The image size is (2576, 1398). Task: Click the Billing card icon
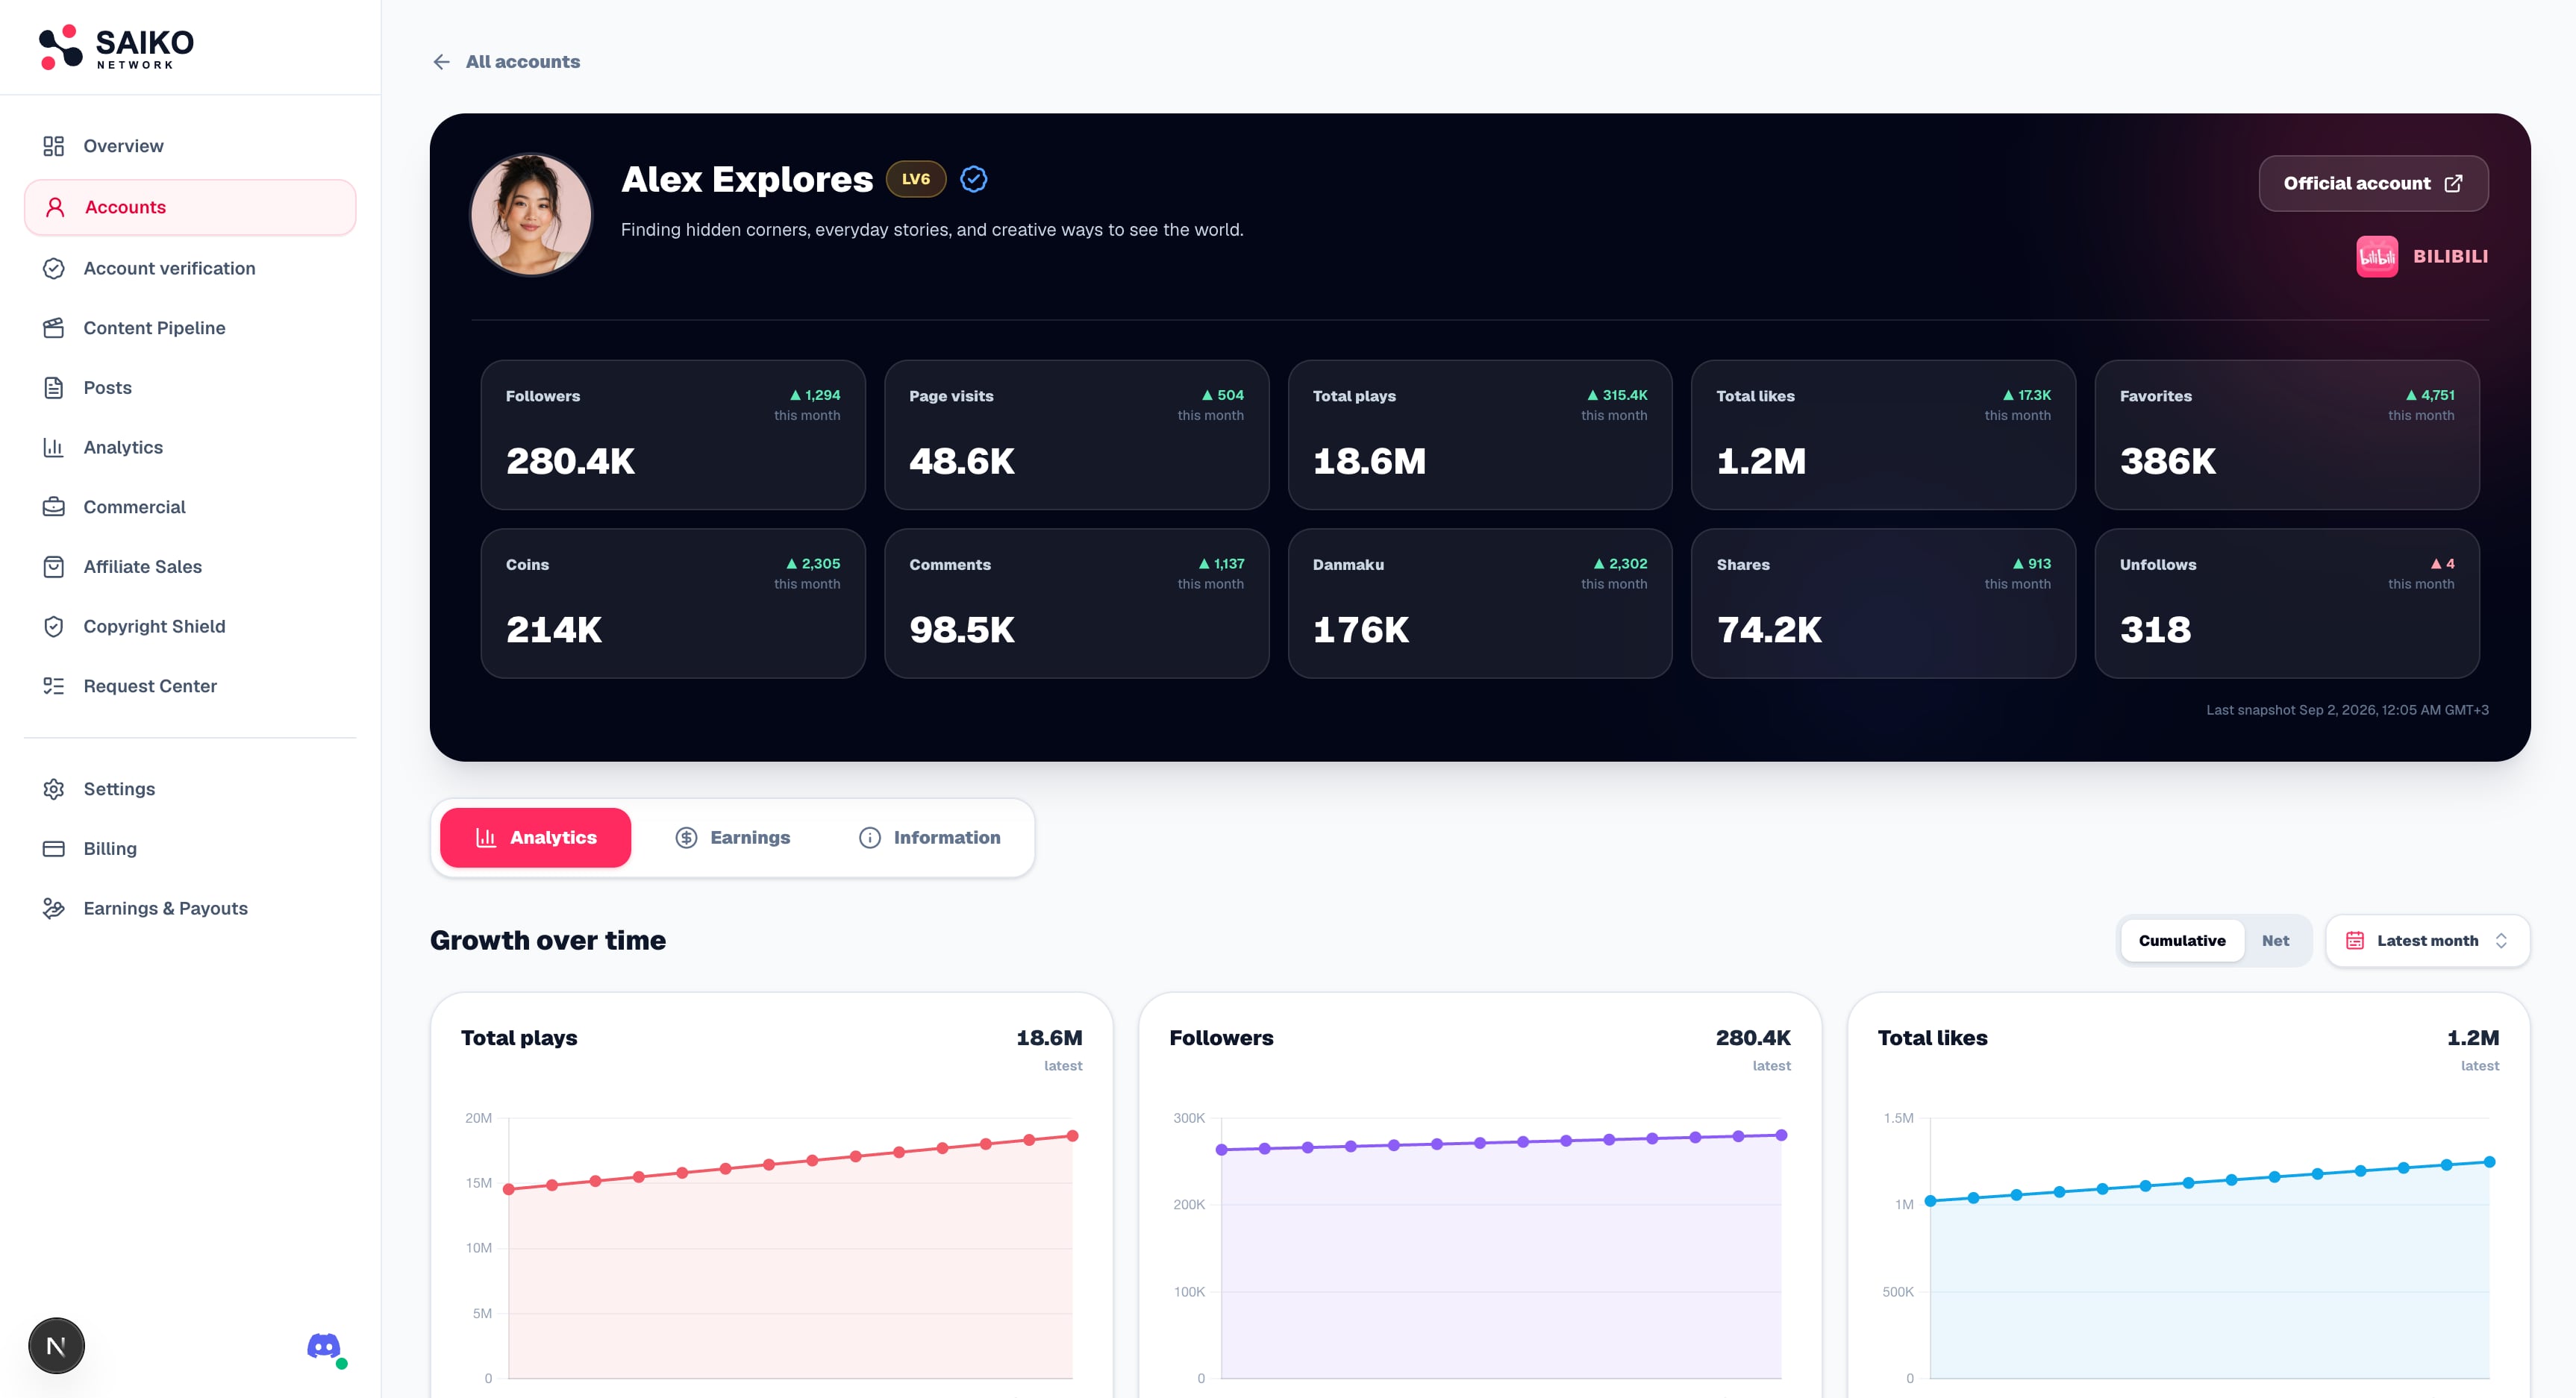[x=54, y=849]
